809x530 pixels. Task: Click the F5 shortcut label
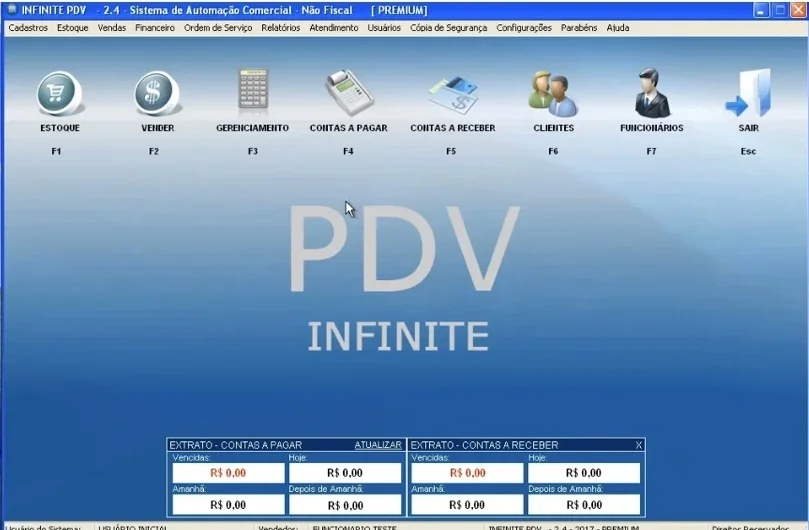(451, 151)
